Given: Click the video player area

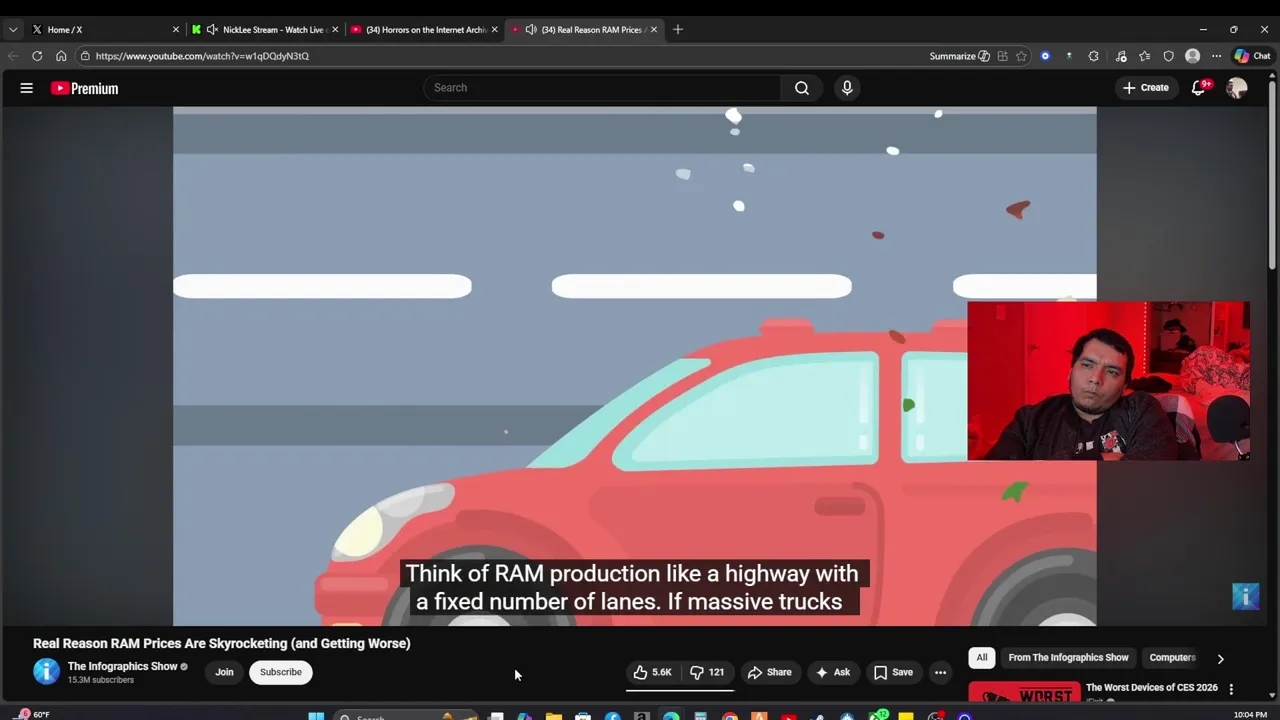Looking at the screenshot, I should point(634,366).
